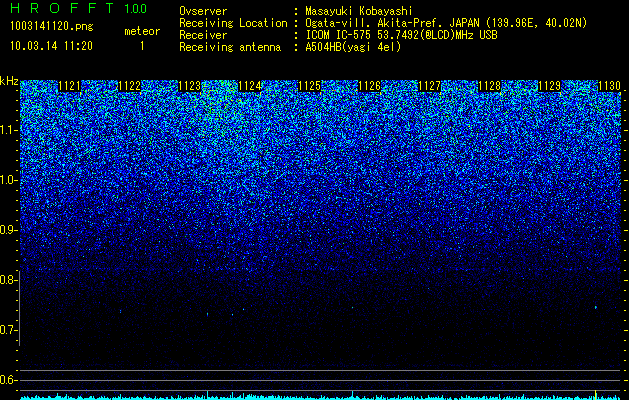The width and height of the screenshot is (629, 400).
Task: Click the file name 1003141120.png
Action: 52,27
